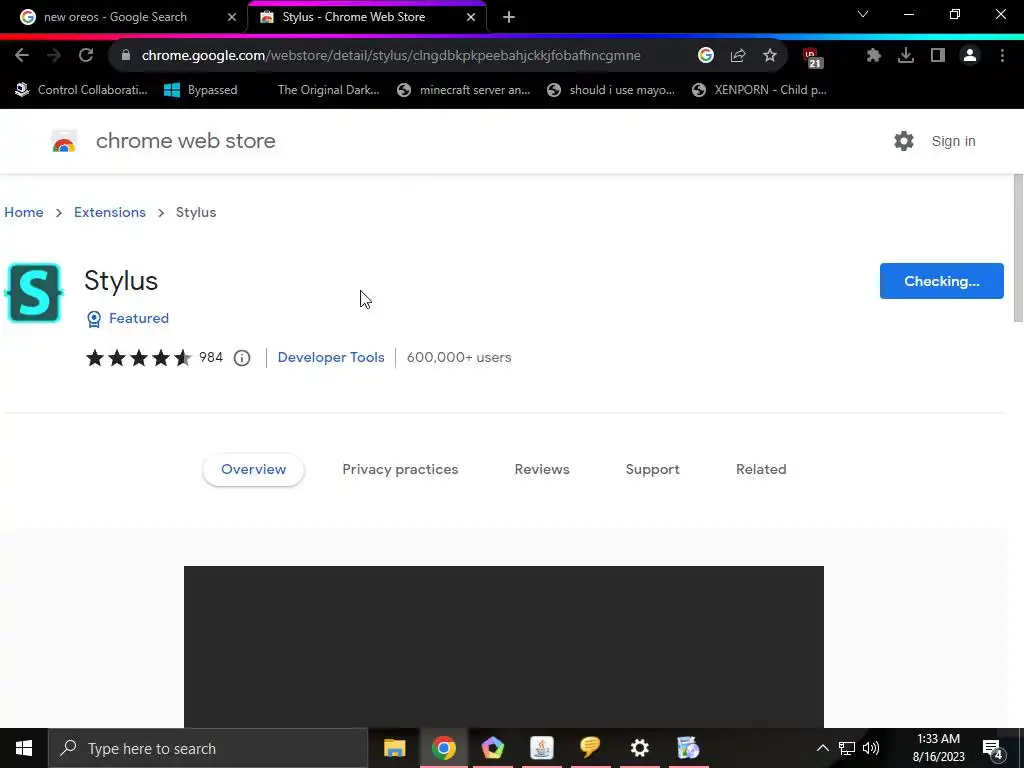This screenshot has height=768, width=1024.
Task: Open the profile avatar icon
Action: [x=970, y=56]
